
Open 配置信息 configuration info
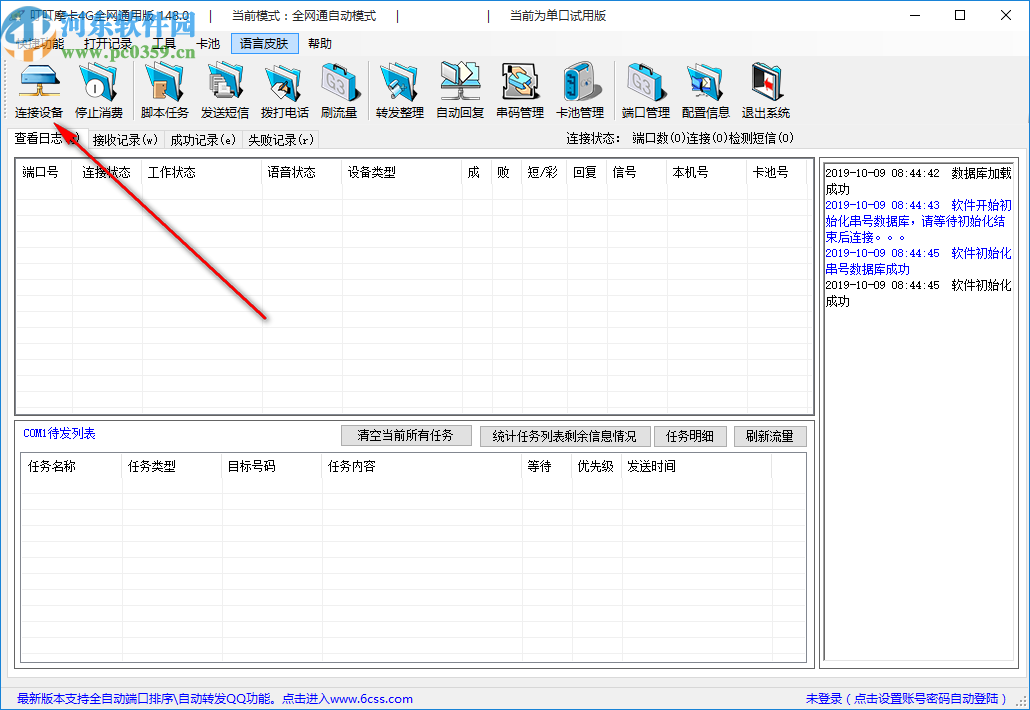705,91
